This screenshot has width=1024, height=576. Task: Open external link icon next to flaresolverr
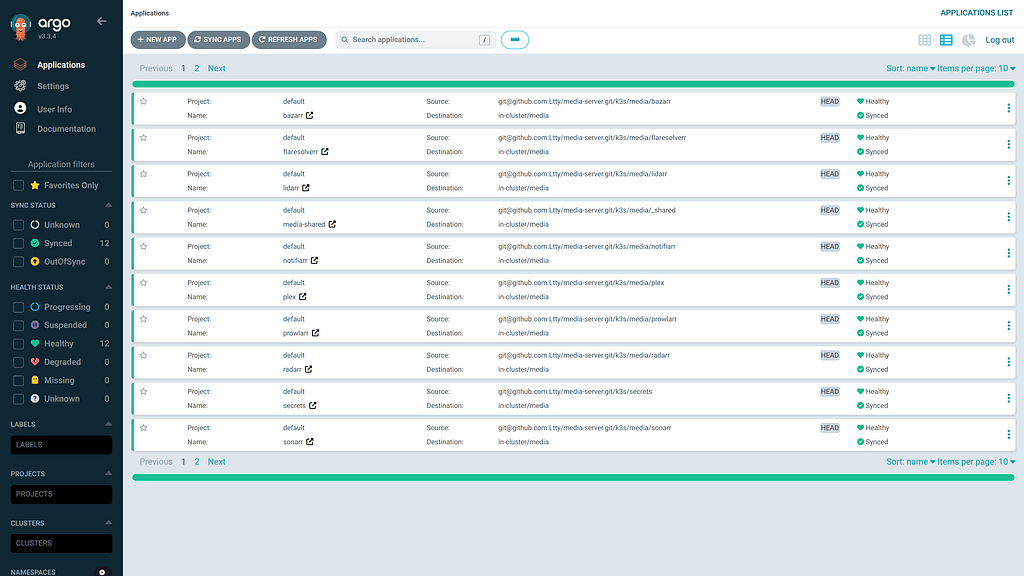point(325,152)
